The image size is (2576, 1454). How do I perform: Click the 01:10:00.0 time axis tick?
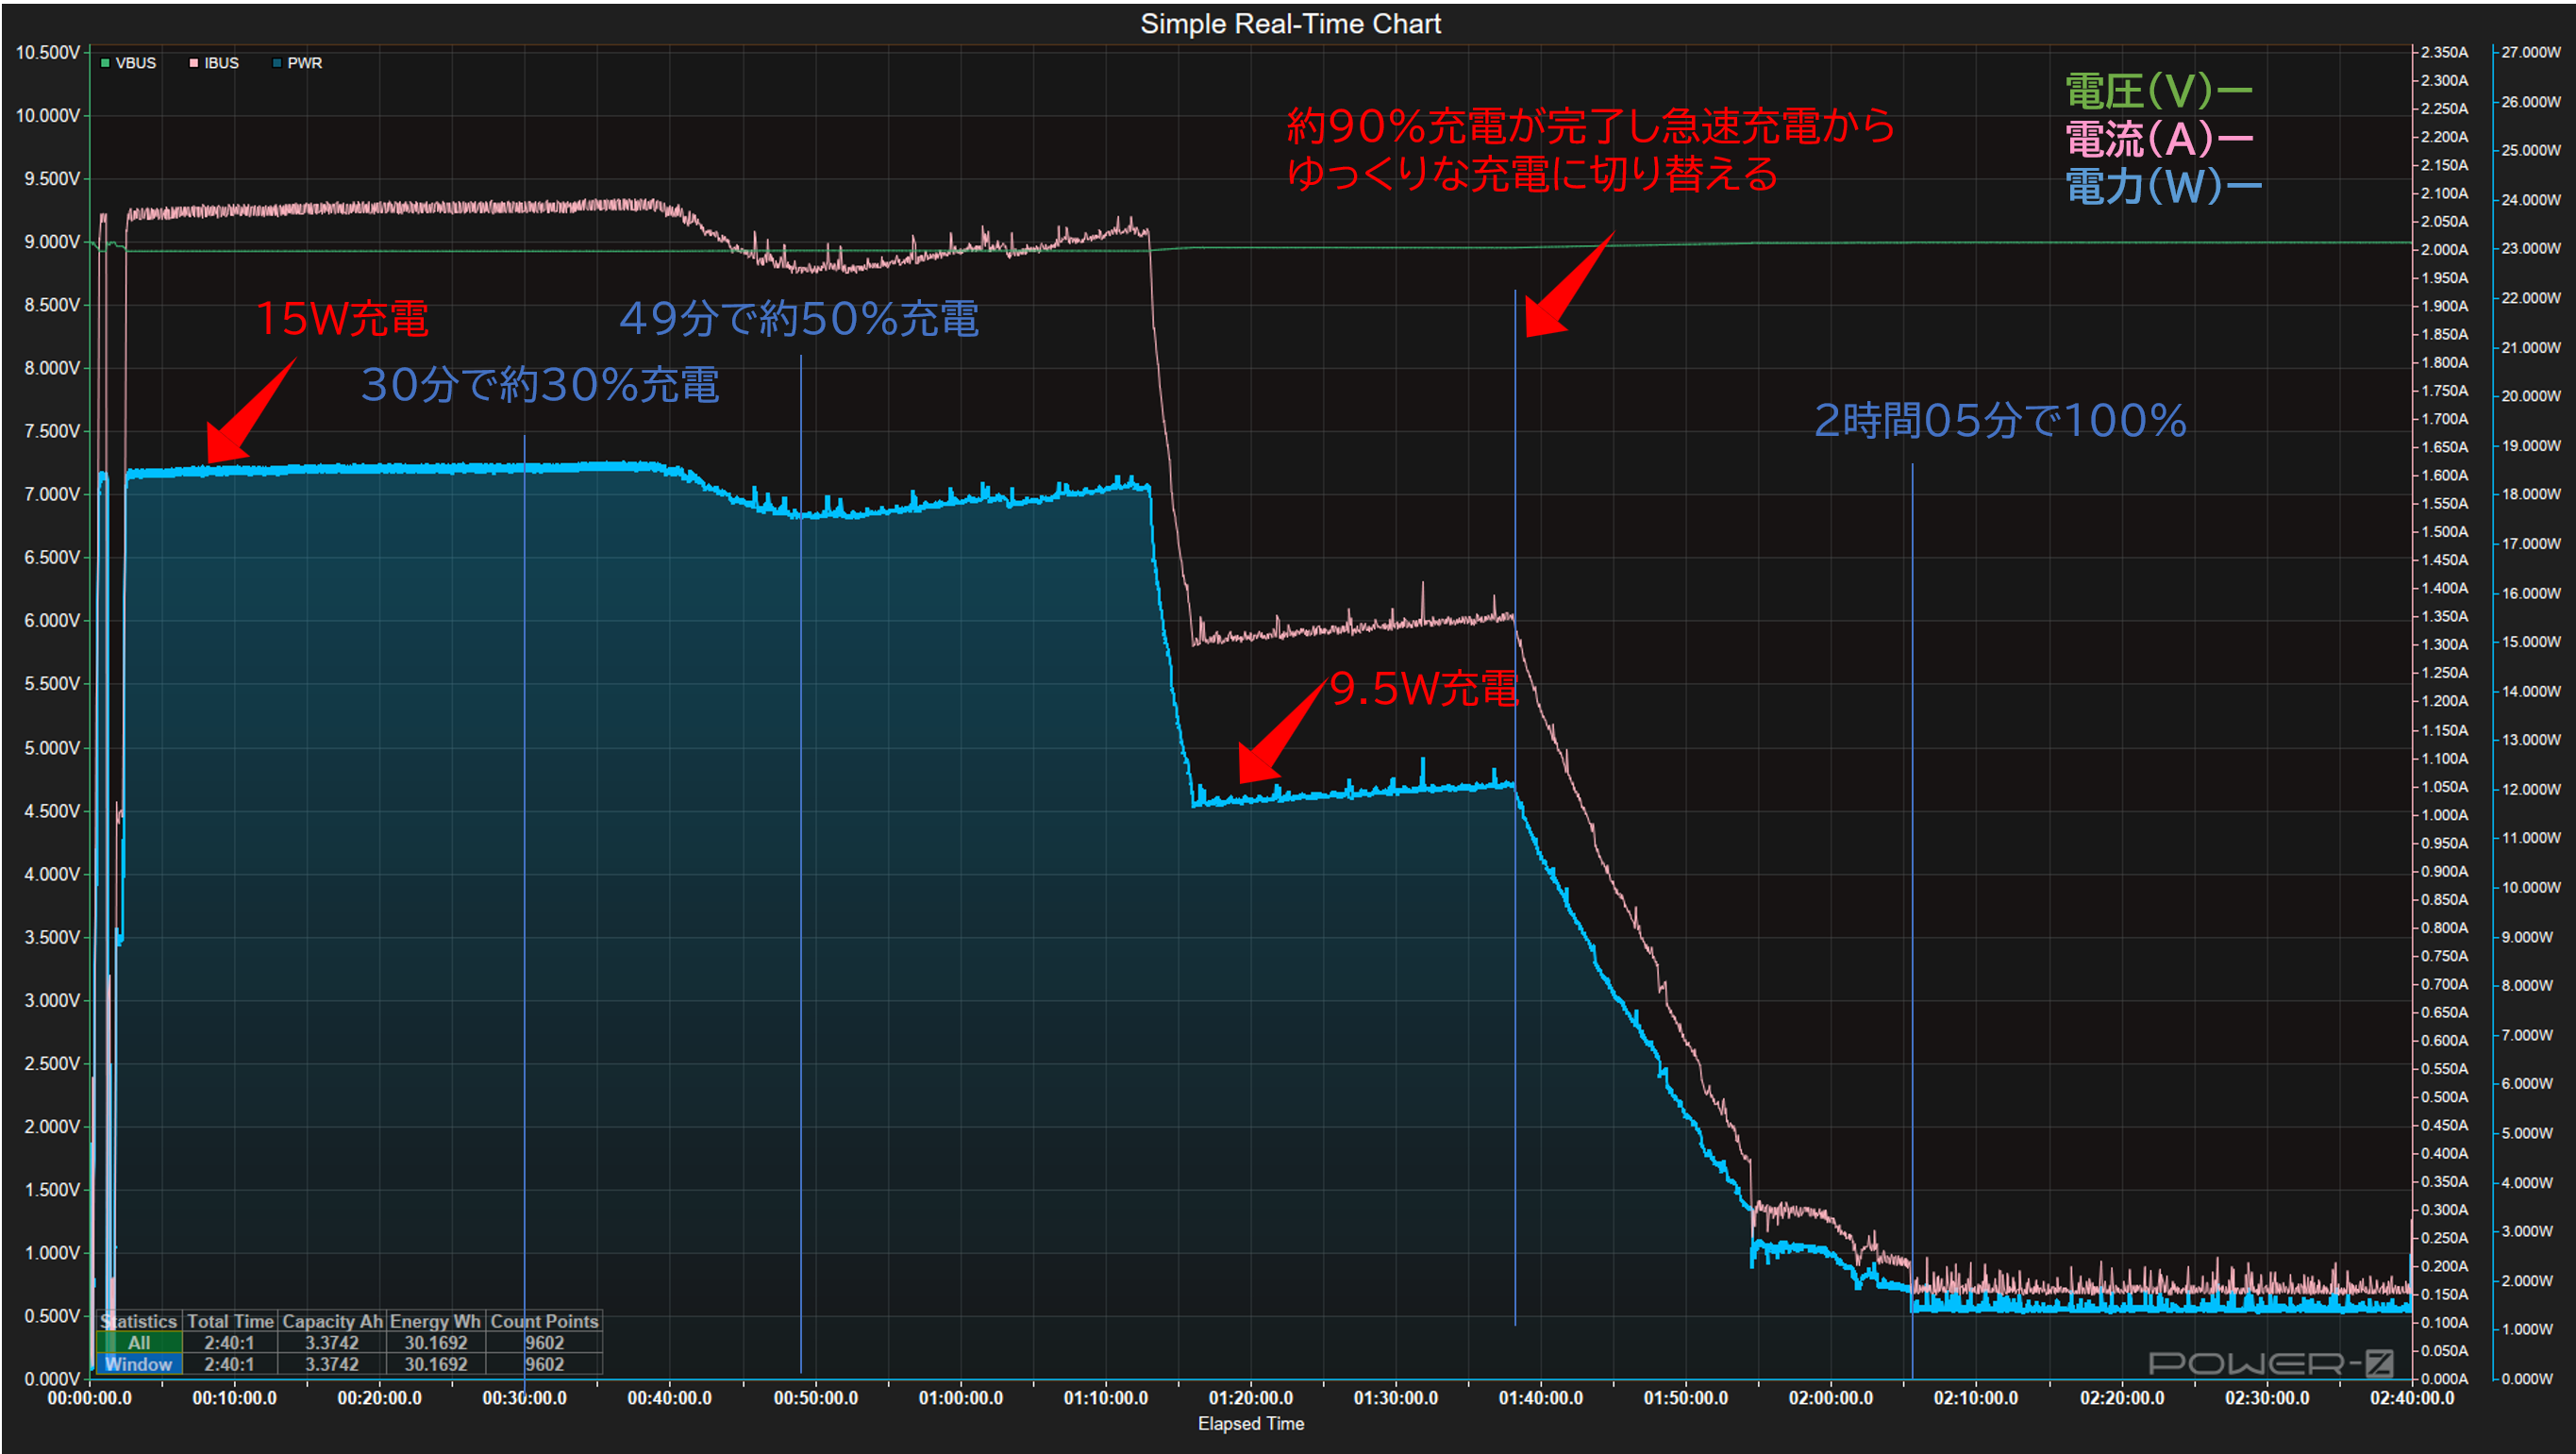[1105, 1398]
